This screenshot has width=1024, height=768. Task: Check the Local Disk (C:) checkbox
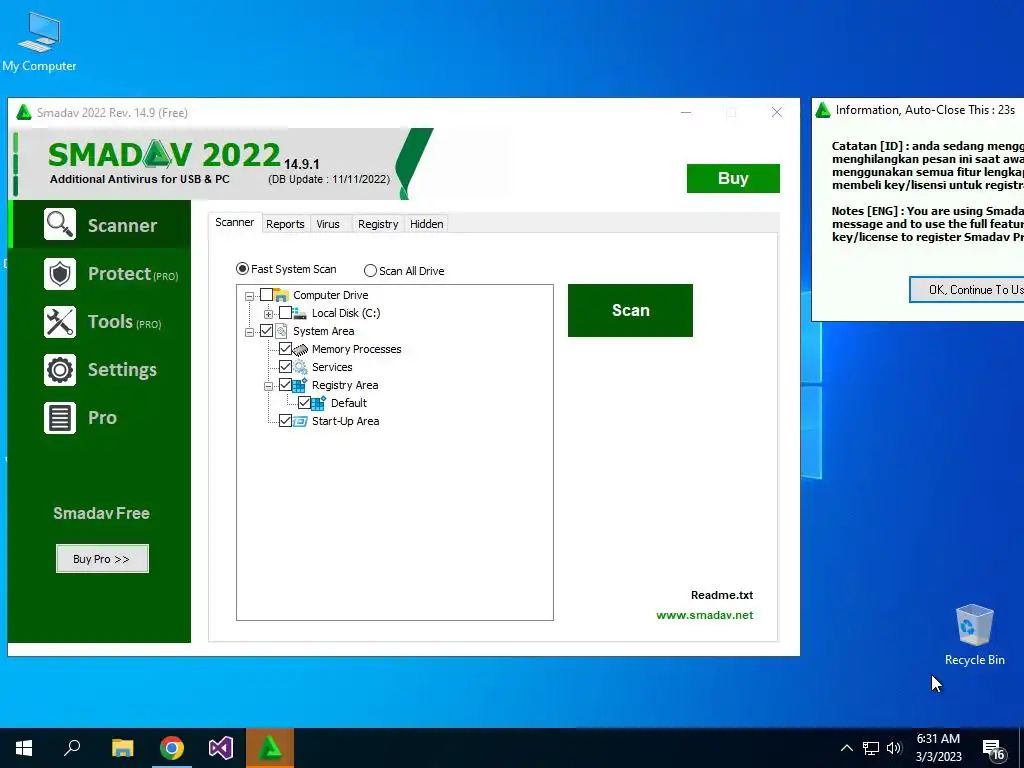(285, 313)
